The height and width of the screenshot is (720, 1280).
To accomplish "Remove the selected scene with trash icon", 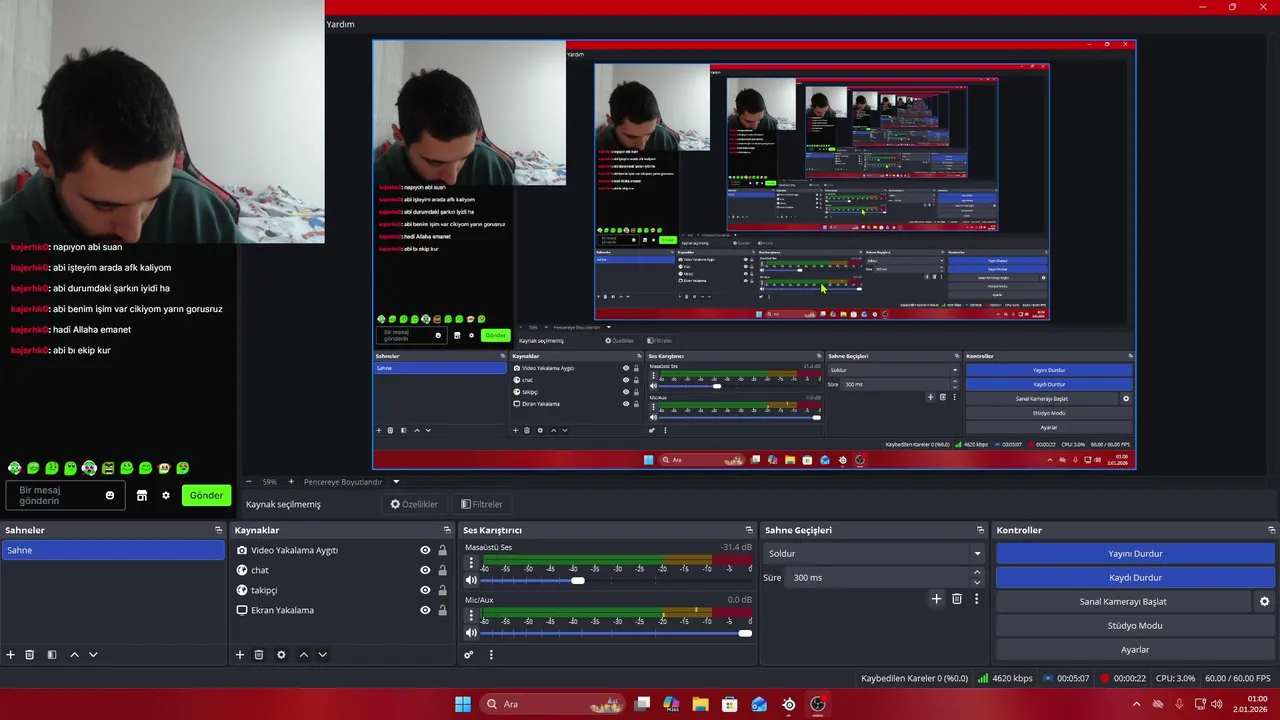I will click(30, 654).
